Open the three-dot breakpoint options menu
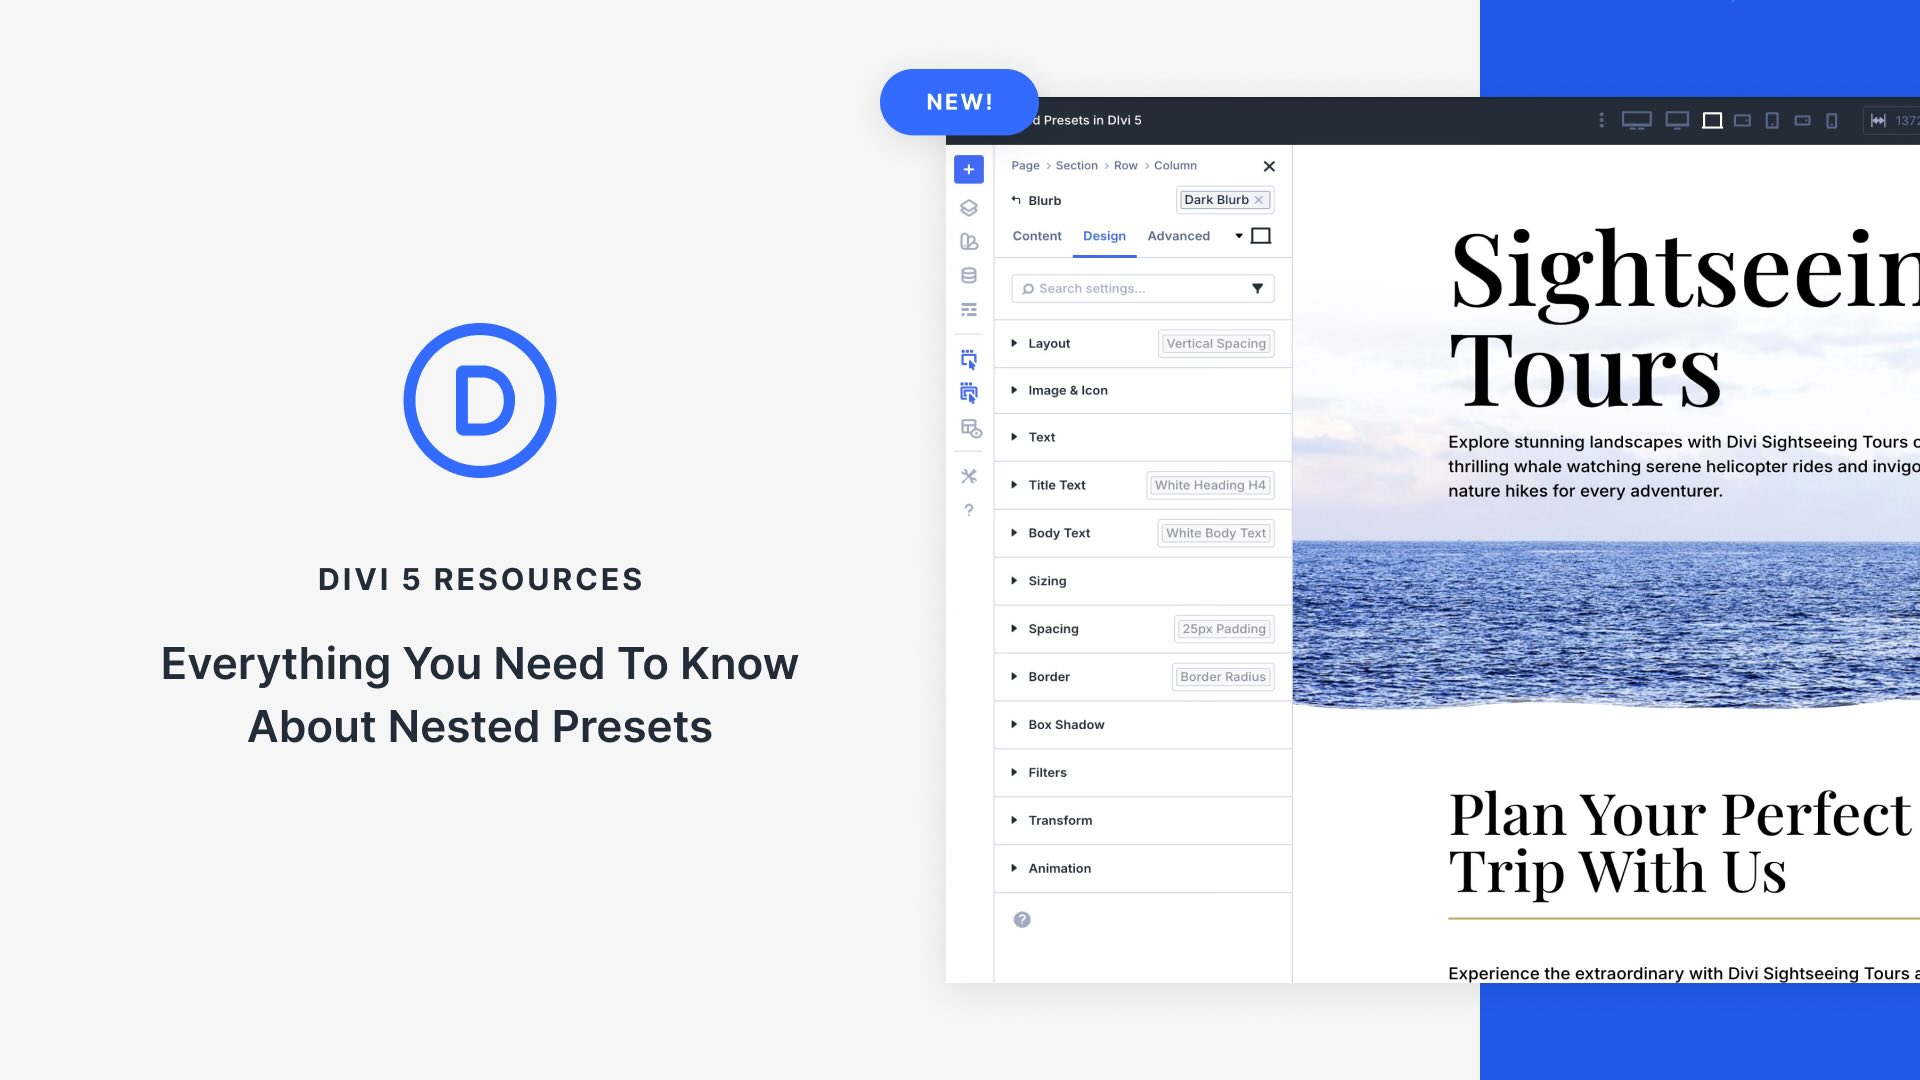The width and height of the screenshot is (1920, 1080). click(x=1601, y=120)
